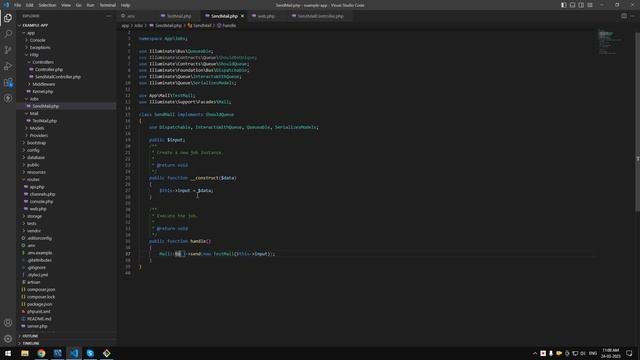Open the Terminal menu
The image size is (640, 360).
108,5
